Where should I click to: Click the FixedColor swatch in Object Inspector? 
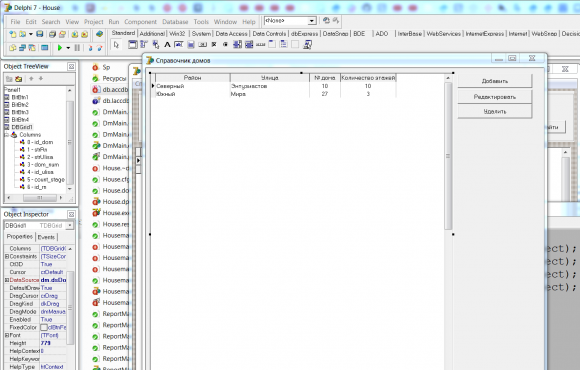point(44,327)
